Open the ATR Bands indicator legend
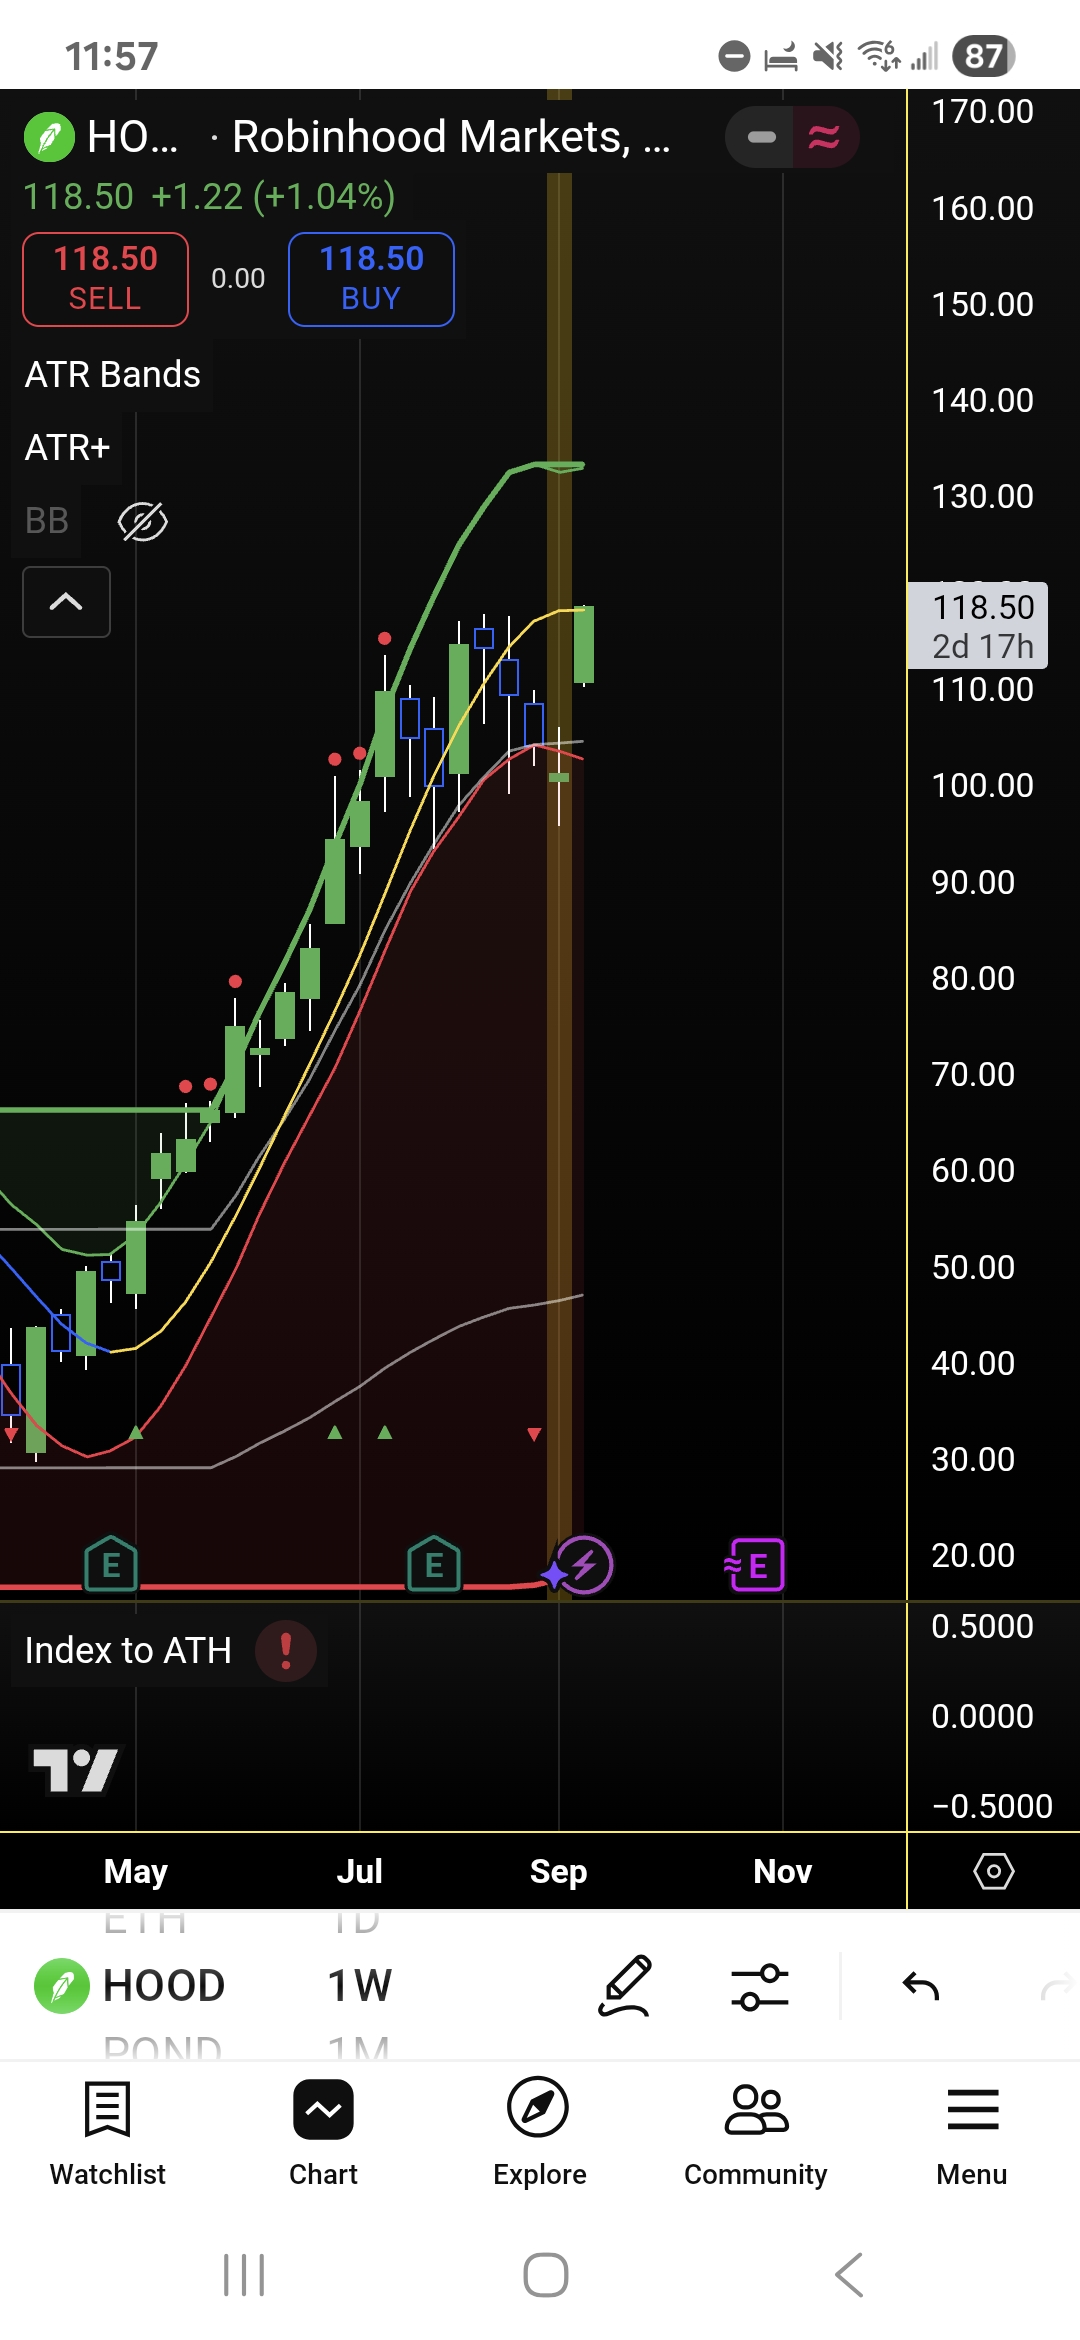Viewport: 1080px width, 2340px height. [113, 374]
